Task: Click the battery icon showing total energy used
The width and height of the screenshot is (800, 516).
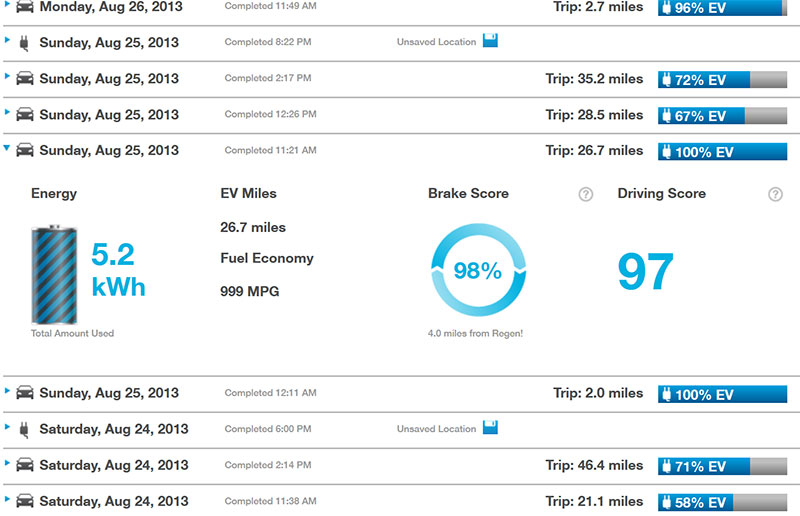Action: [51, 274]
